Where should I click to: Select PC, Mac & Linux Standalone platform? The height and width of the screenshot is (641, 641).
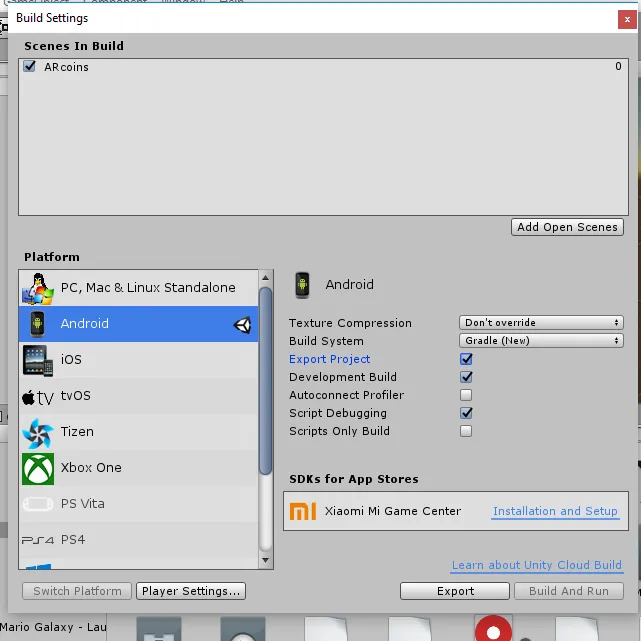[x=139, y=288]
